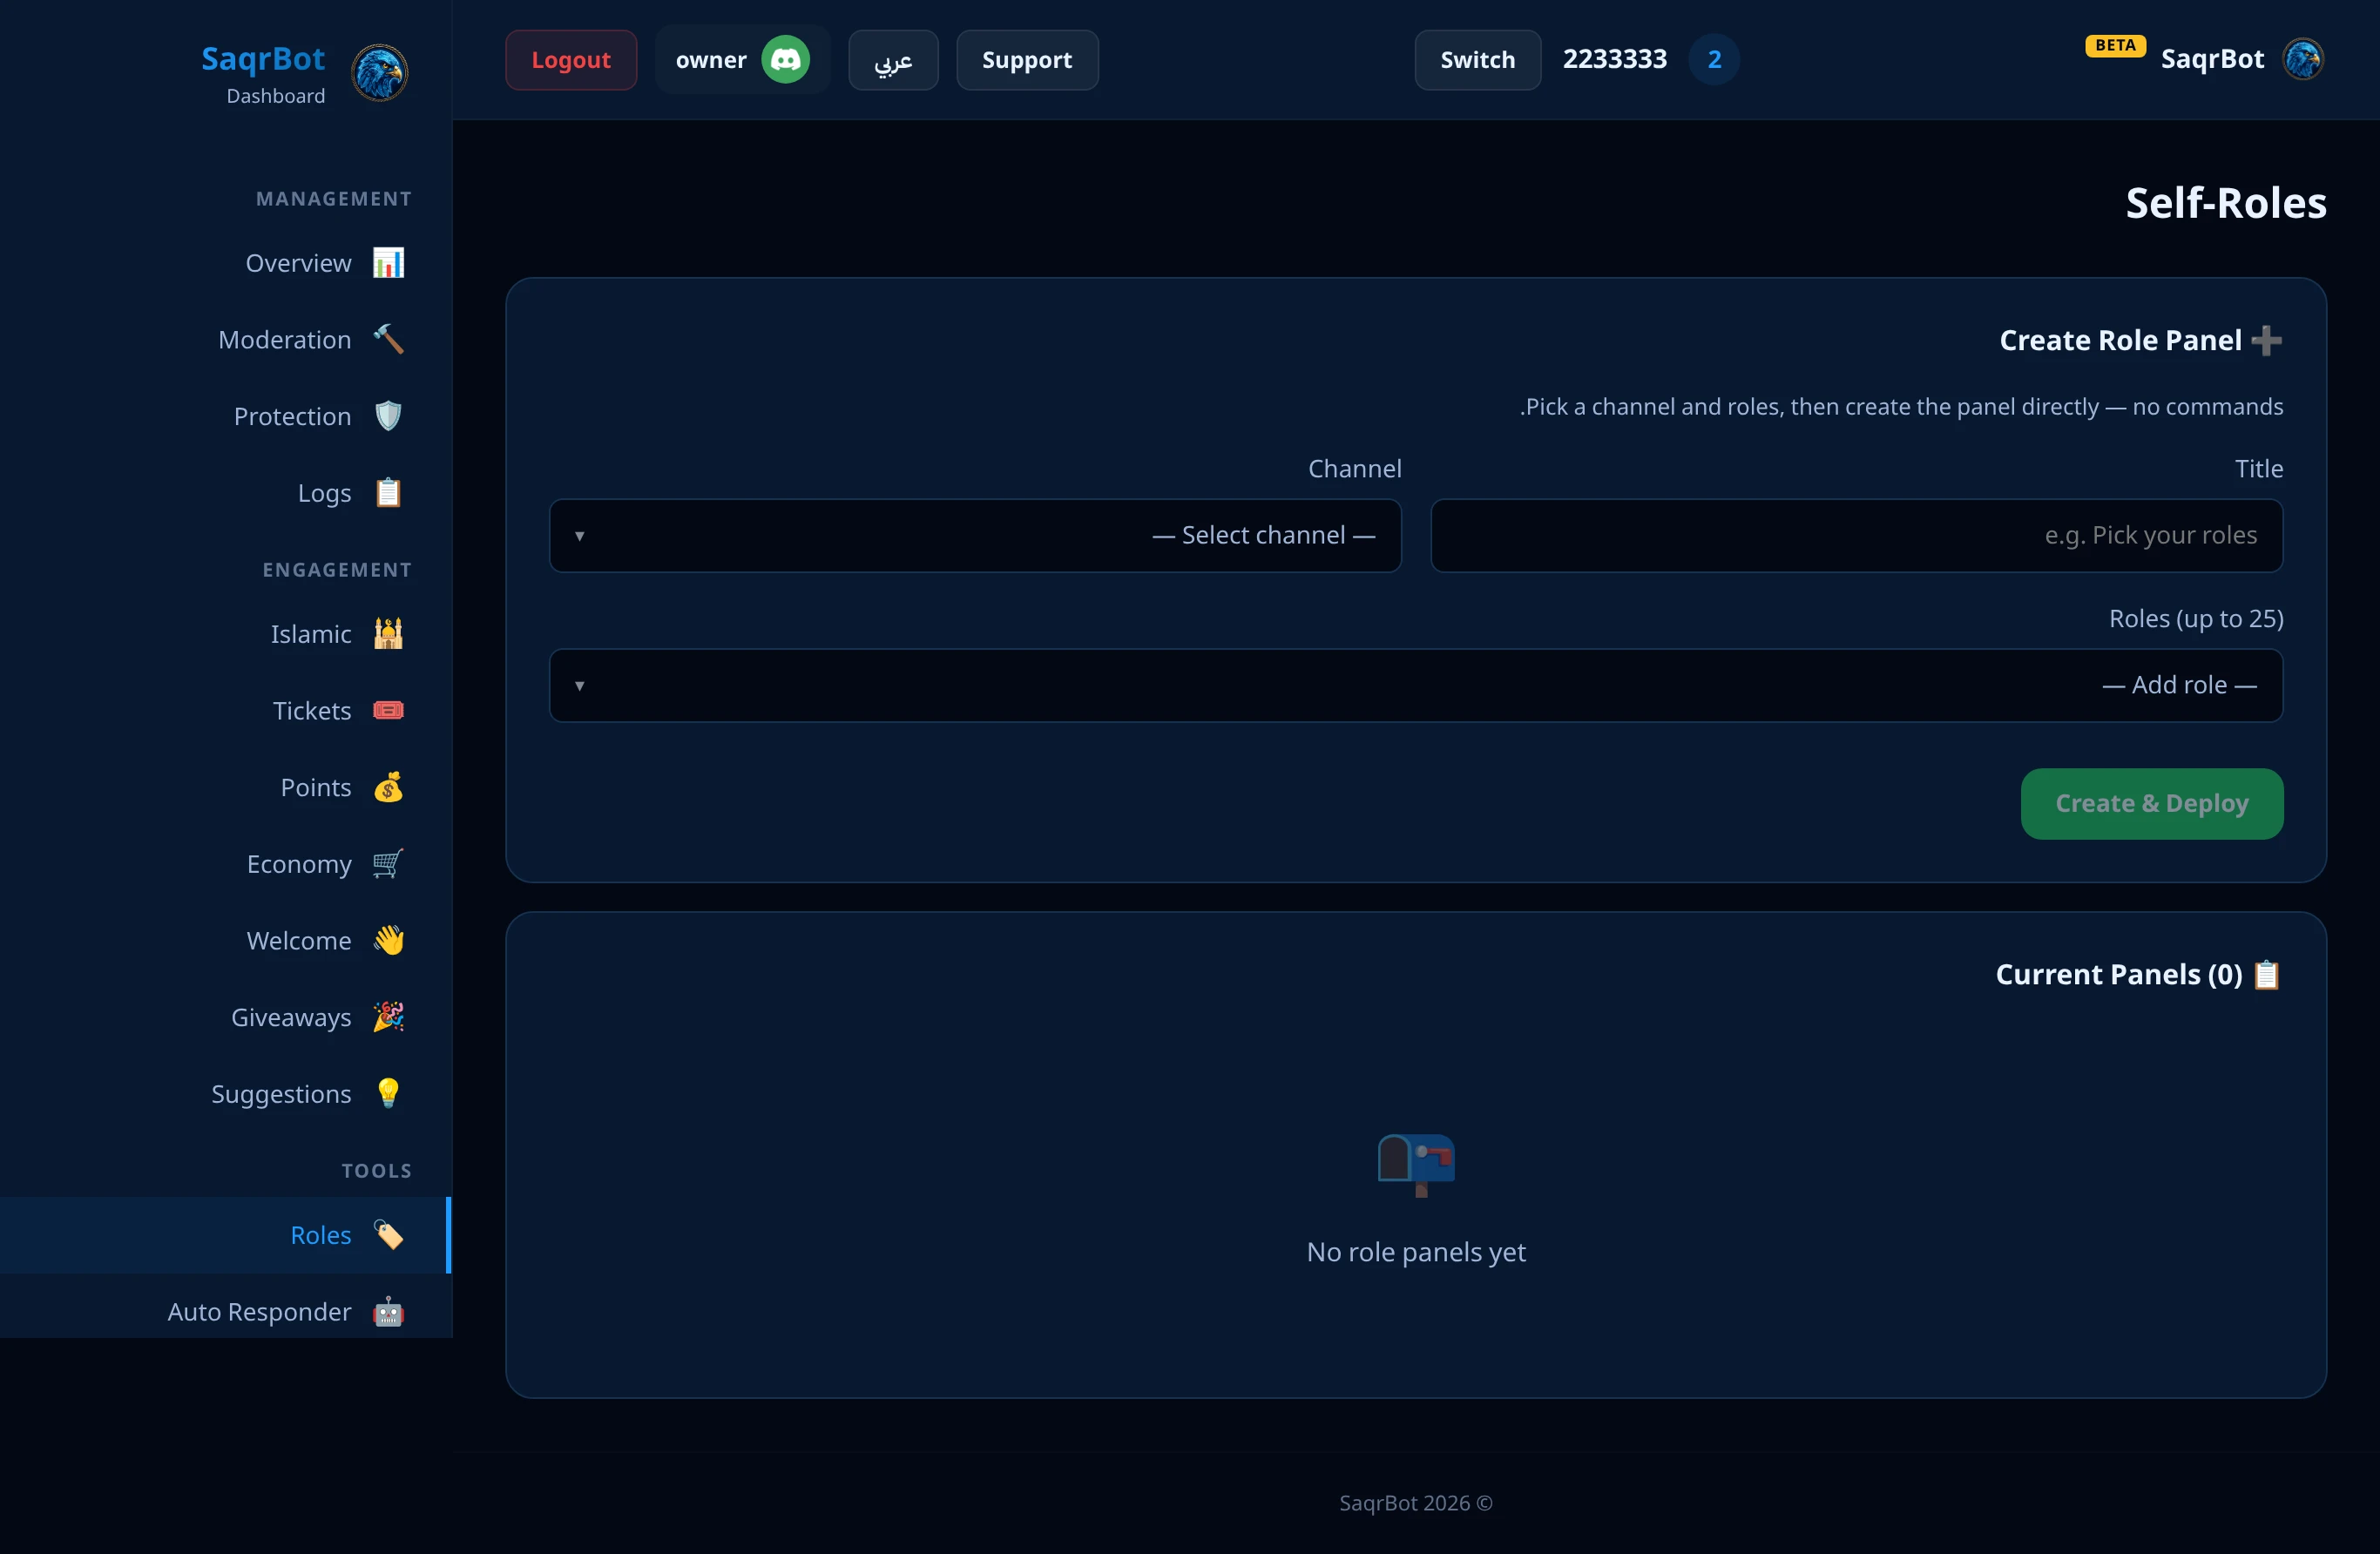Navigate to Tickets section
The image size is (2380, 1554).
[x=226, y=711]
